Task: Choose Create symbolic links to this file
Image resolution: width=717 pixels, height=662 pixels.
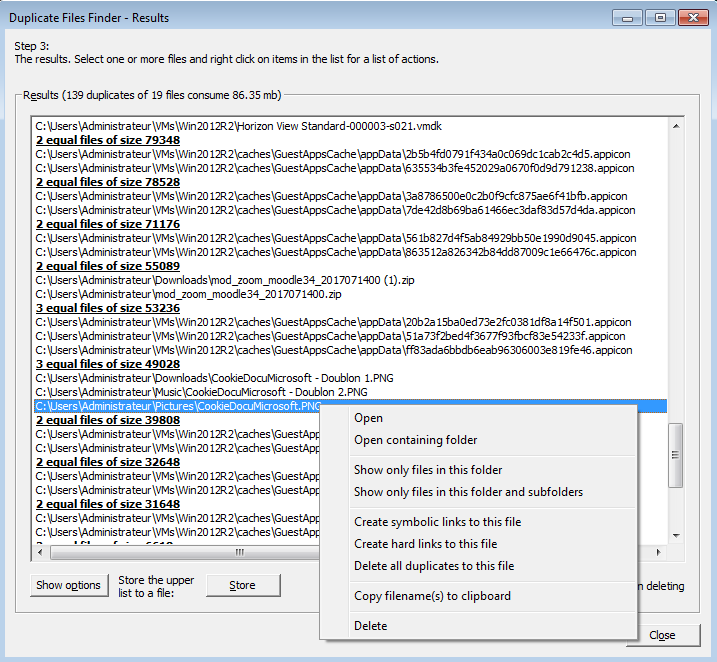Action: [x=437, y=522]
